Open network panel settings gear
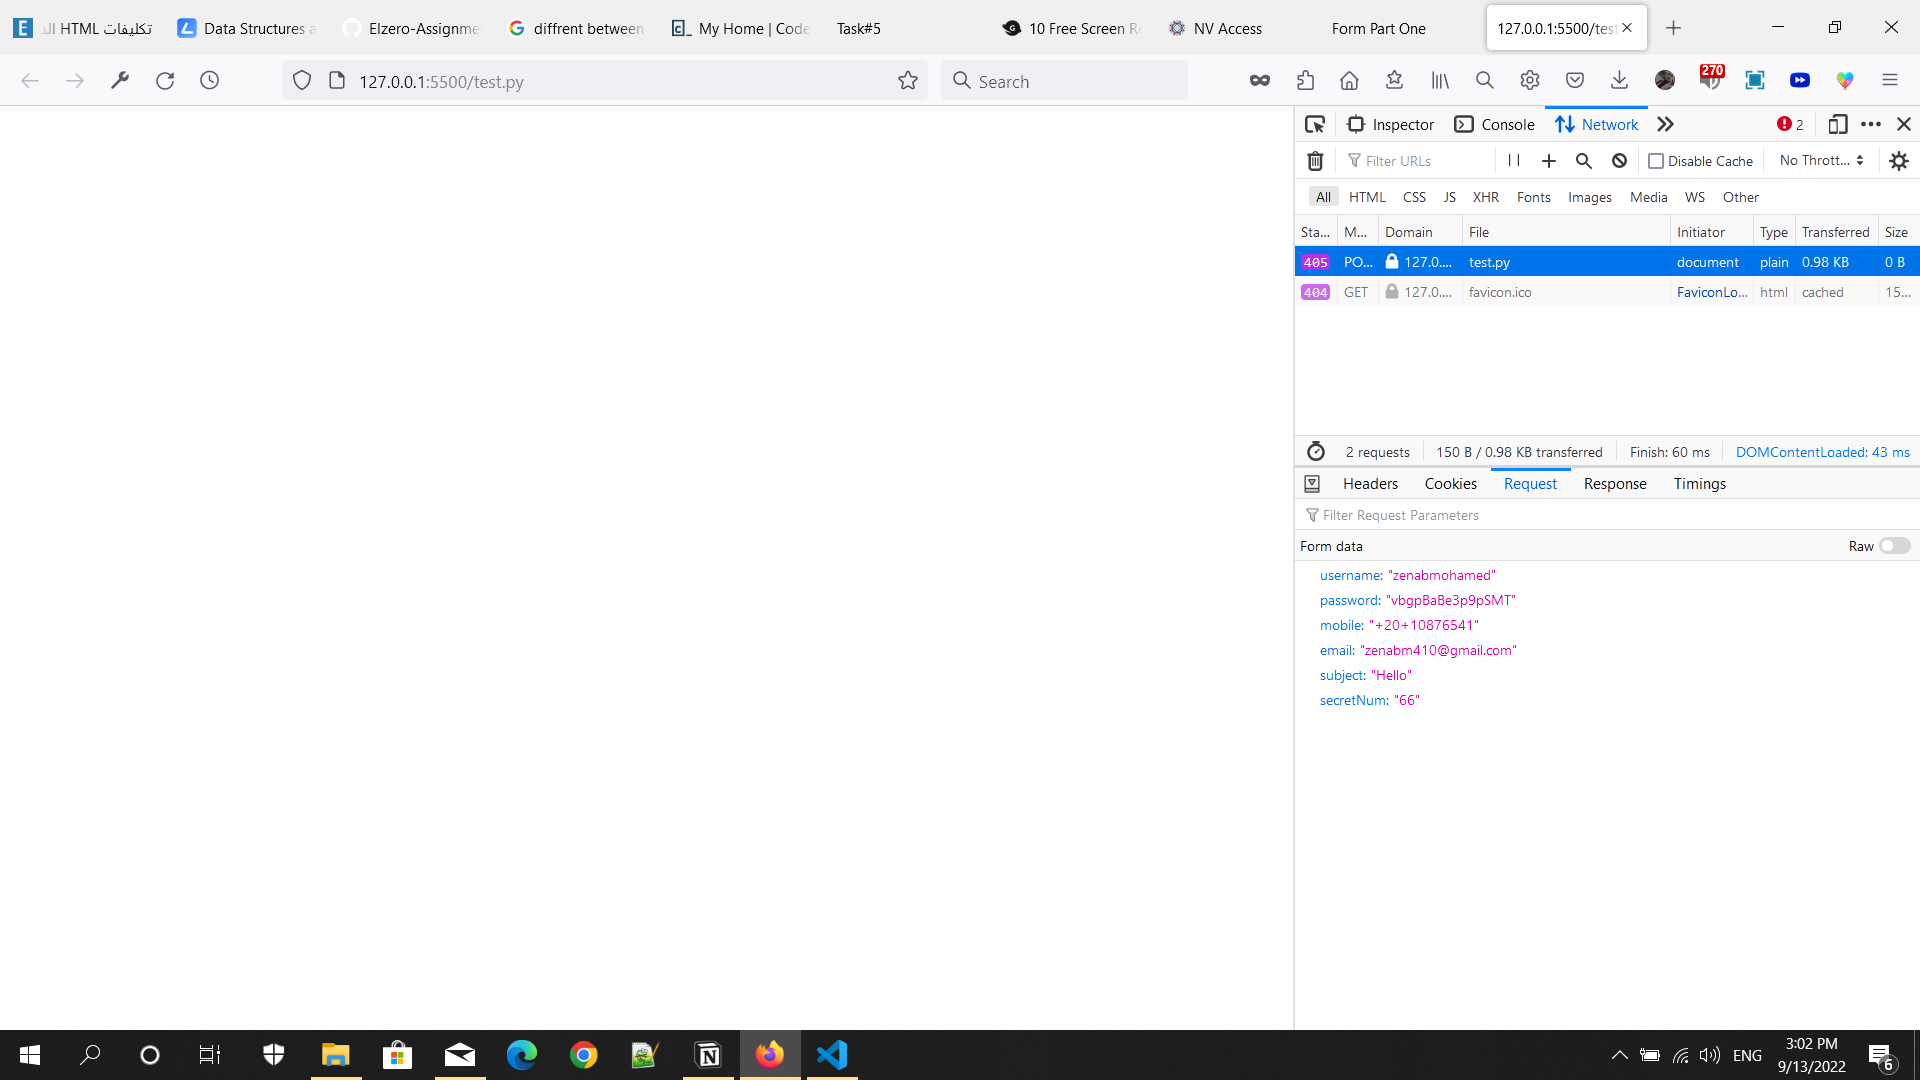The width and height of the screenshot is (1920, 1080). click(1899, 160)
